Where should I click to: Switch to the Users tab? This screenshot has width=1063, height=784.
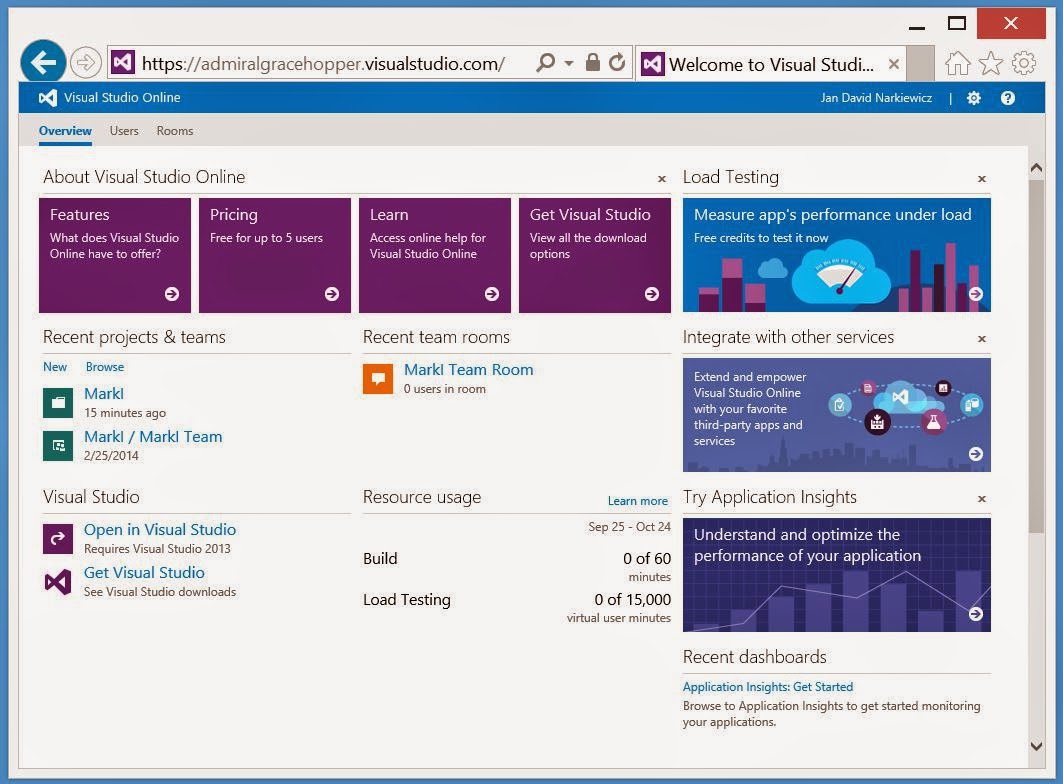124,131
